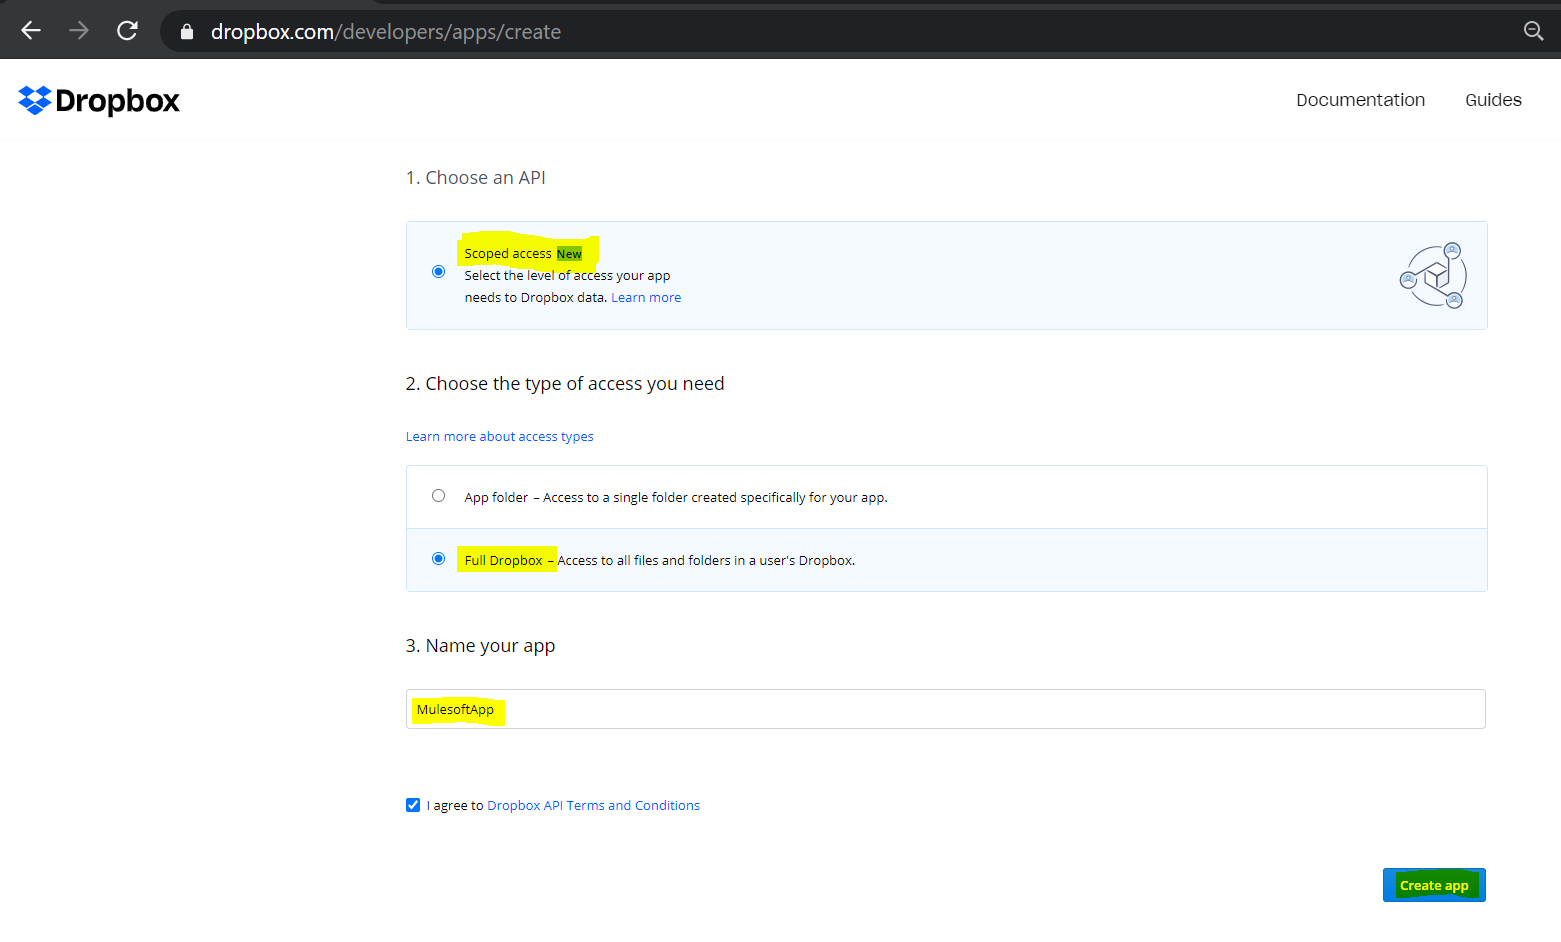
Task: Select the App folder access option
Action: click(438, 496)
